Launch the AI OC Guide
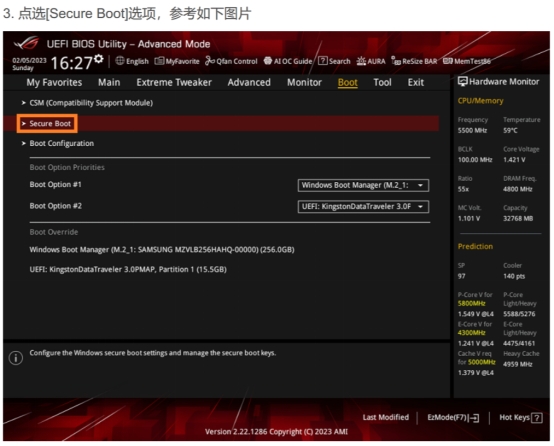This screenshot has height=446, width=554. (288, 61)
